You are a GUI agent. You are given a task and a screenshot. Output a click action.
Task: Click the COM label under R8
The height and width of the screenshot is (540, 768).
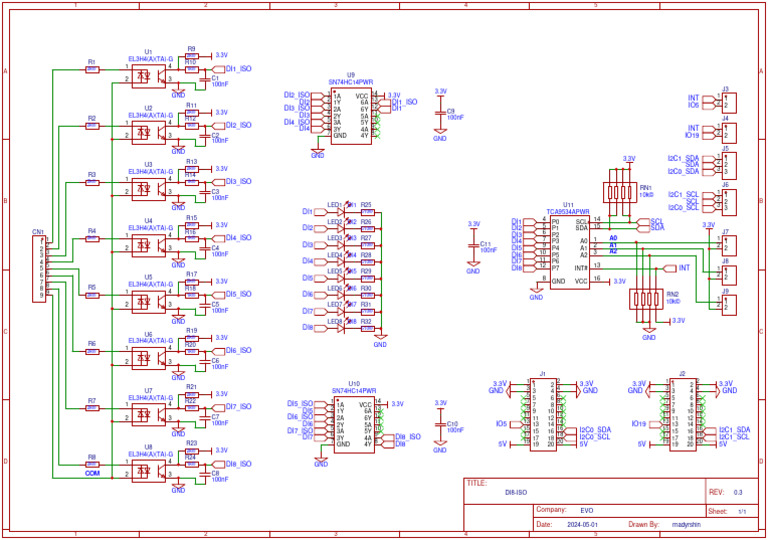pyautogui.click(x=92, y=472)
